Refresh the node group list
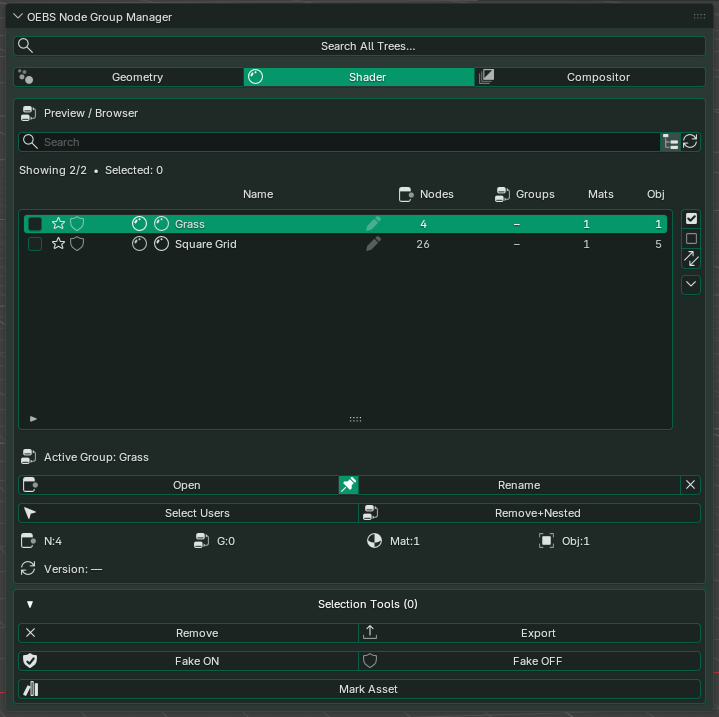This screenshot has height=717, width=719. [x=690, y=142]
